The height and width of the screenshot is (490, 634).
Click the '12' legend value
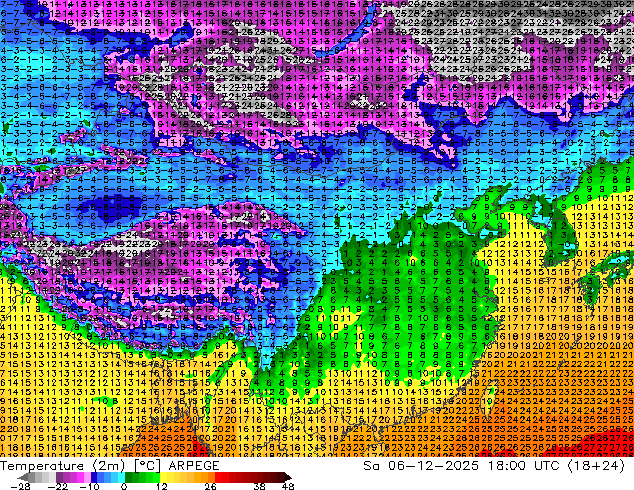[x=162, y=486]
